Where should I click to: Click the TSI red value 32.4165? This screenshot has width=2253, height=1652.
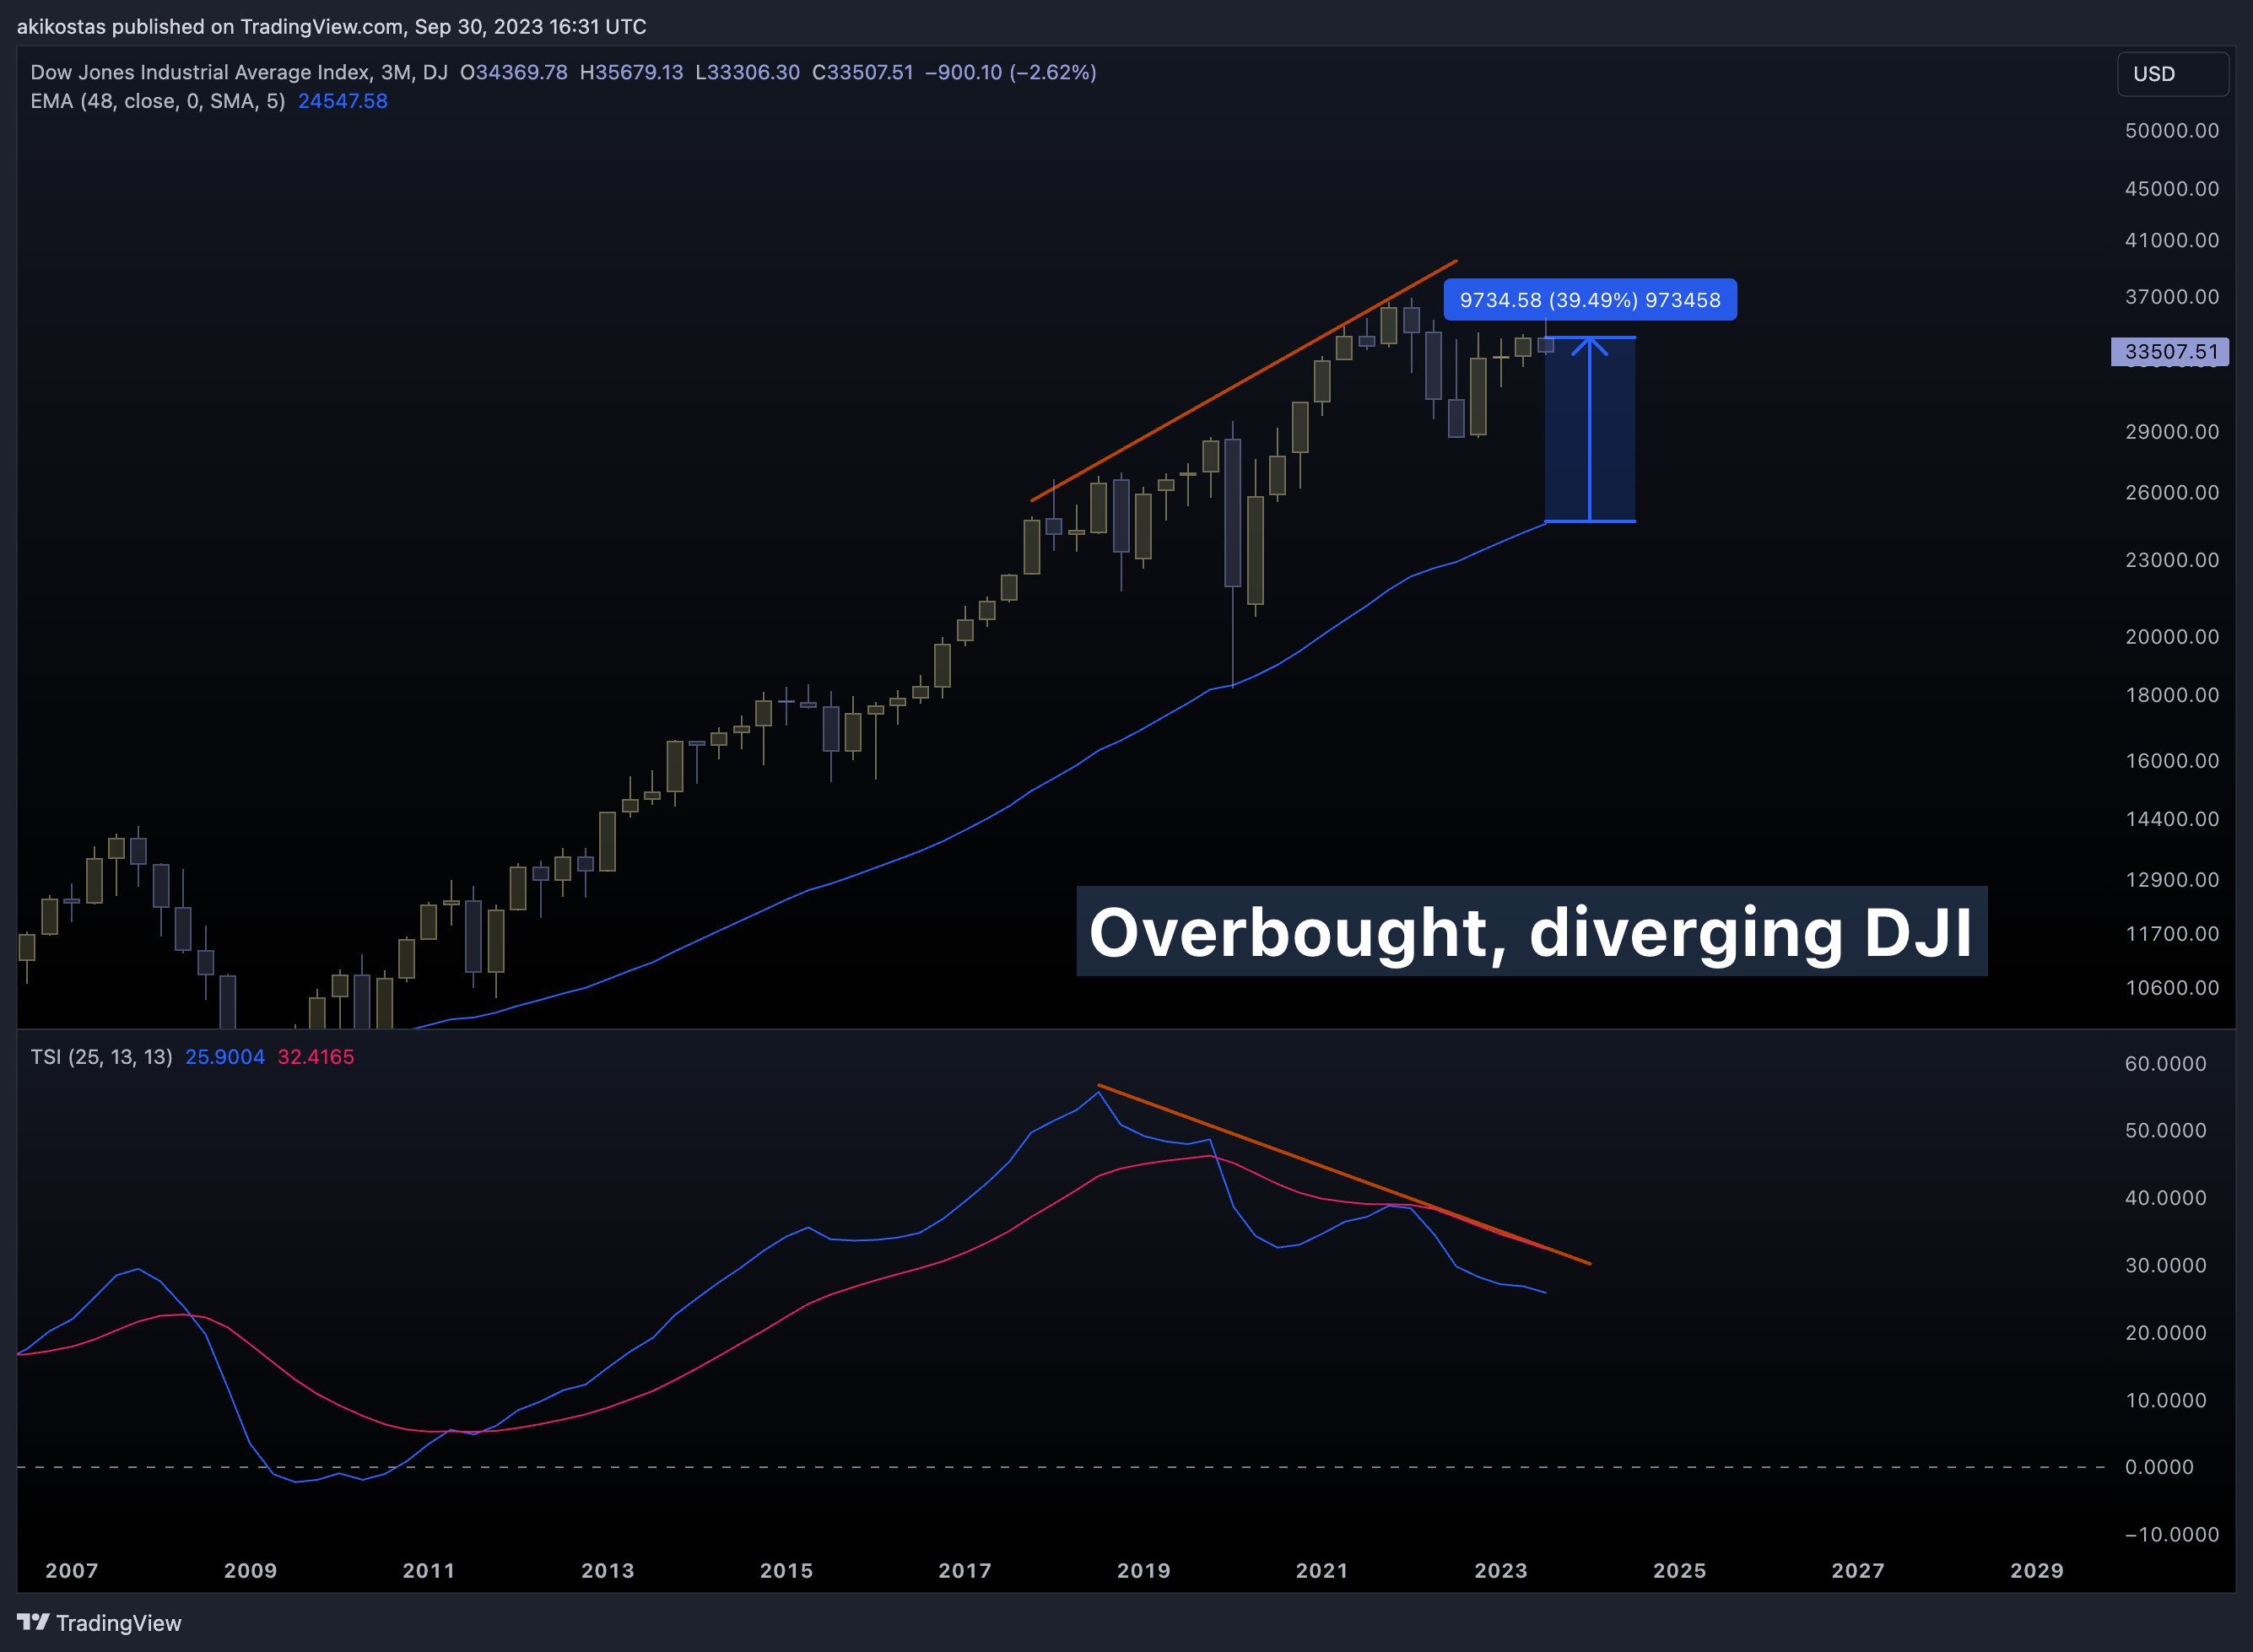[x=316, y=1057]
